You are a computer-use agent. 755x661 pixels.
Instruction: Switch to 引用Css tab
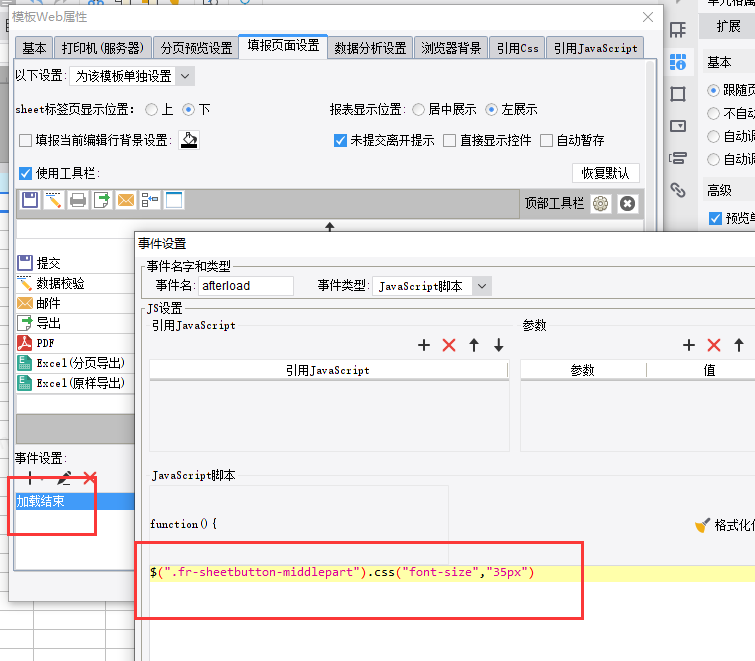pyautogui.click(x=517, y=48)
